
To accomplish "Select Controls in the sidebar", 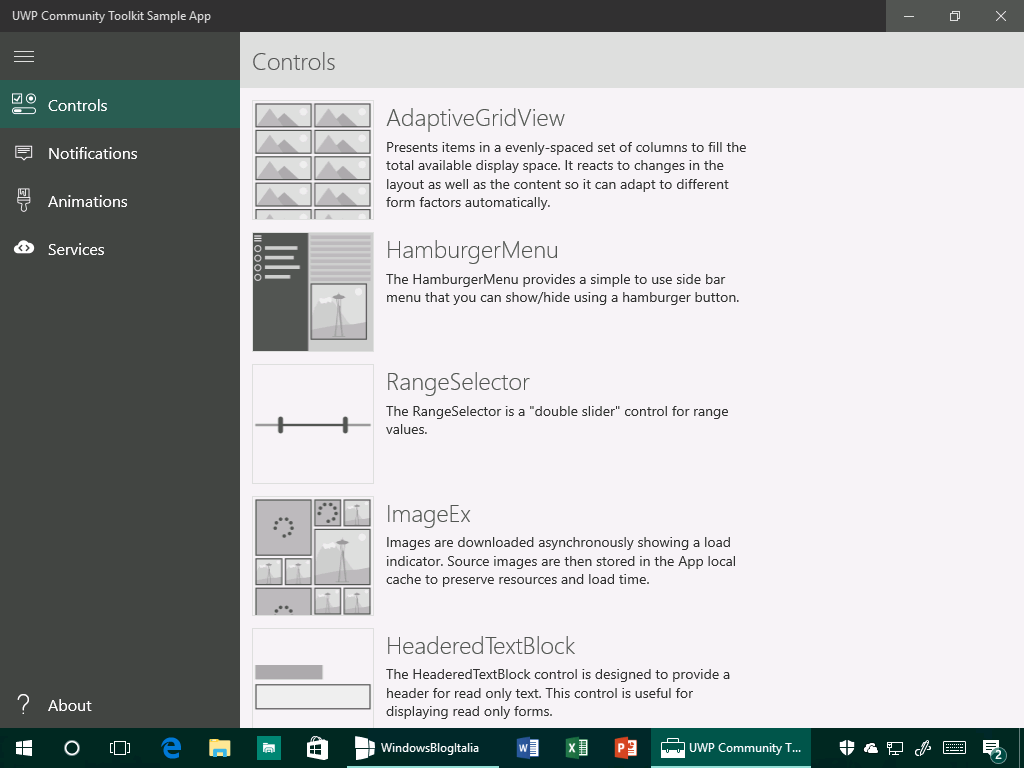I will [x=120, y=104].
